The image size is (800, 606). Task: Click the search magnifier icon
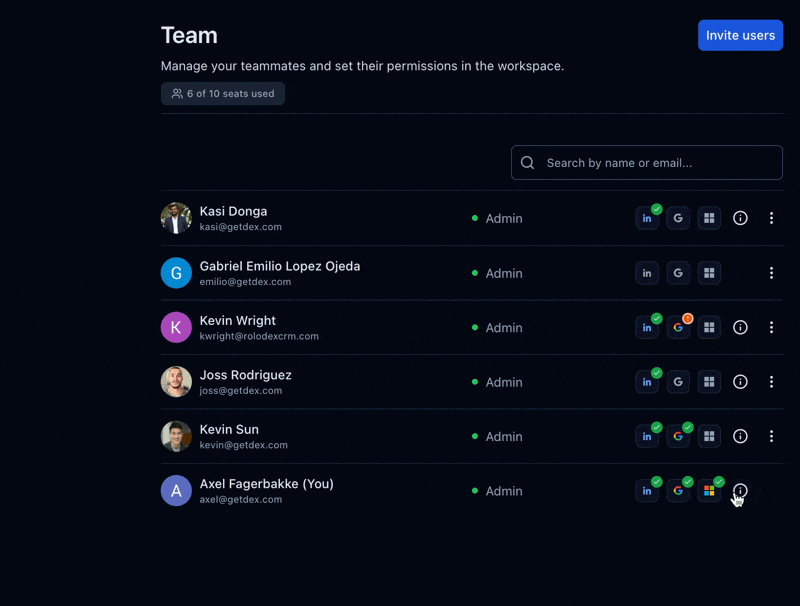(x=528, y=163)
